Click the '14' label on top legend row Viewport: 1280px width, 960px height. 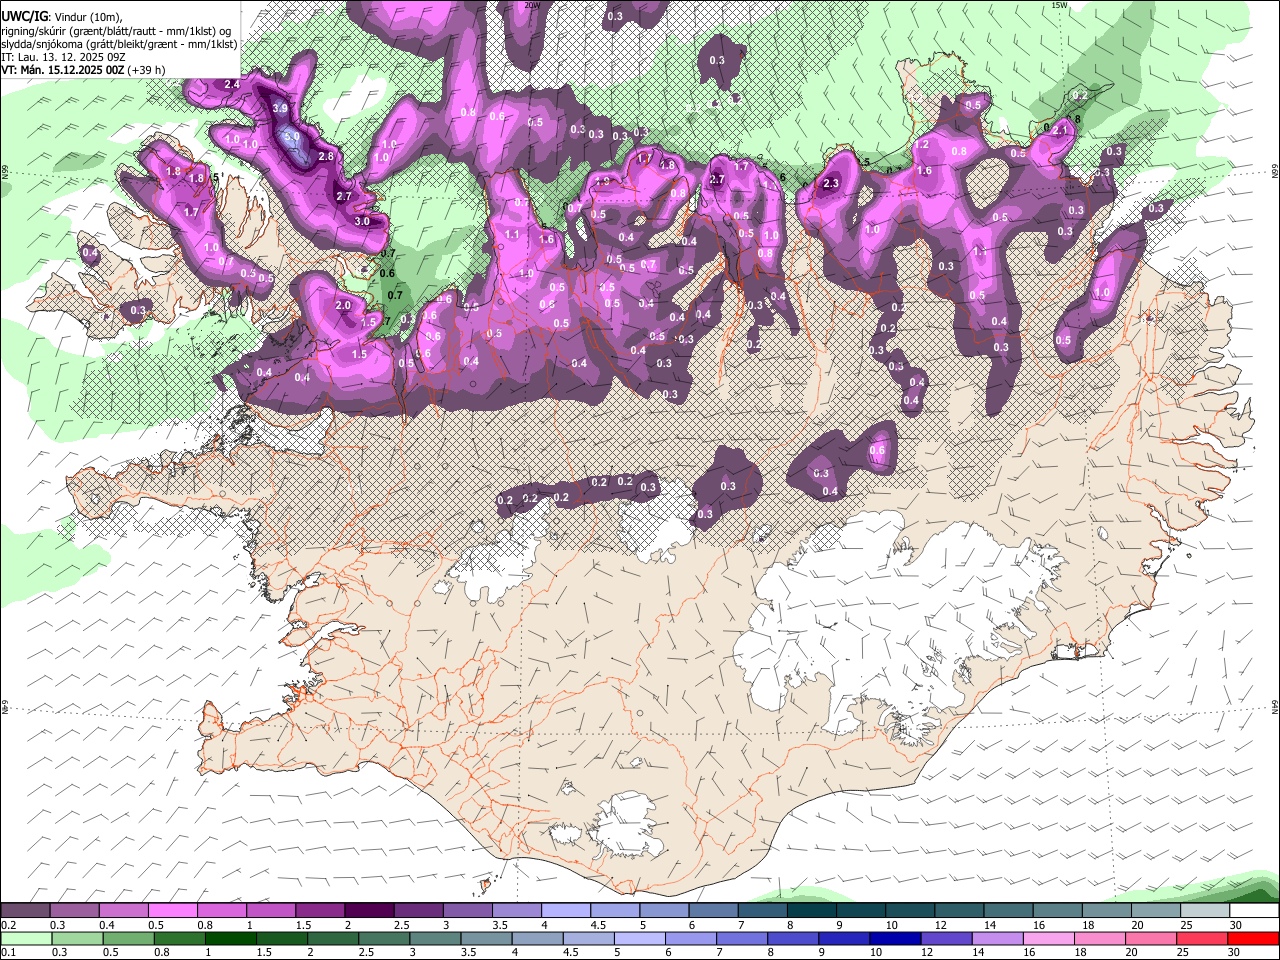click(x=990, y=925)
